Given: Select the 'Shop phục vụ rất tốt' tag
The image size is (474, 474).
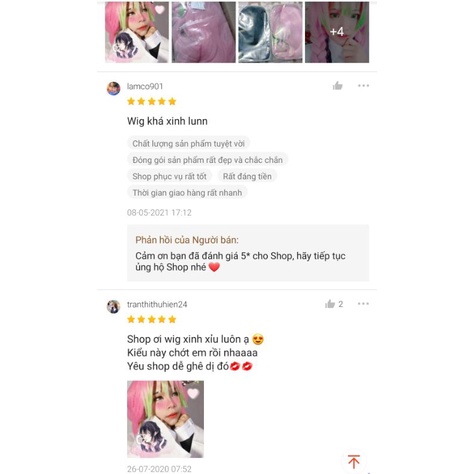Looking at the screenshot, I should 169,176.
